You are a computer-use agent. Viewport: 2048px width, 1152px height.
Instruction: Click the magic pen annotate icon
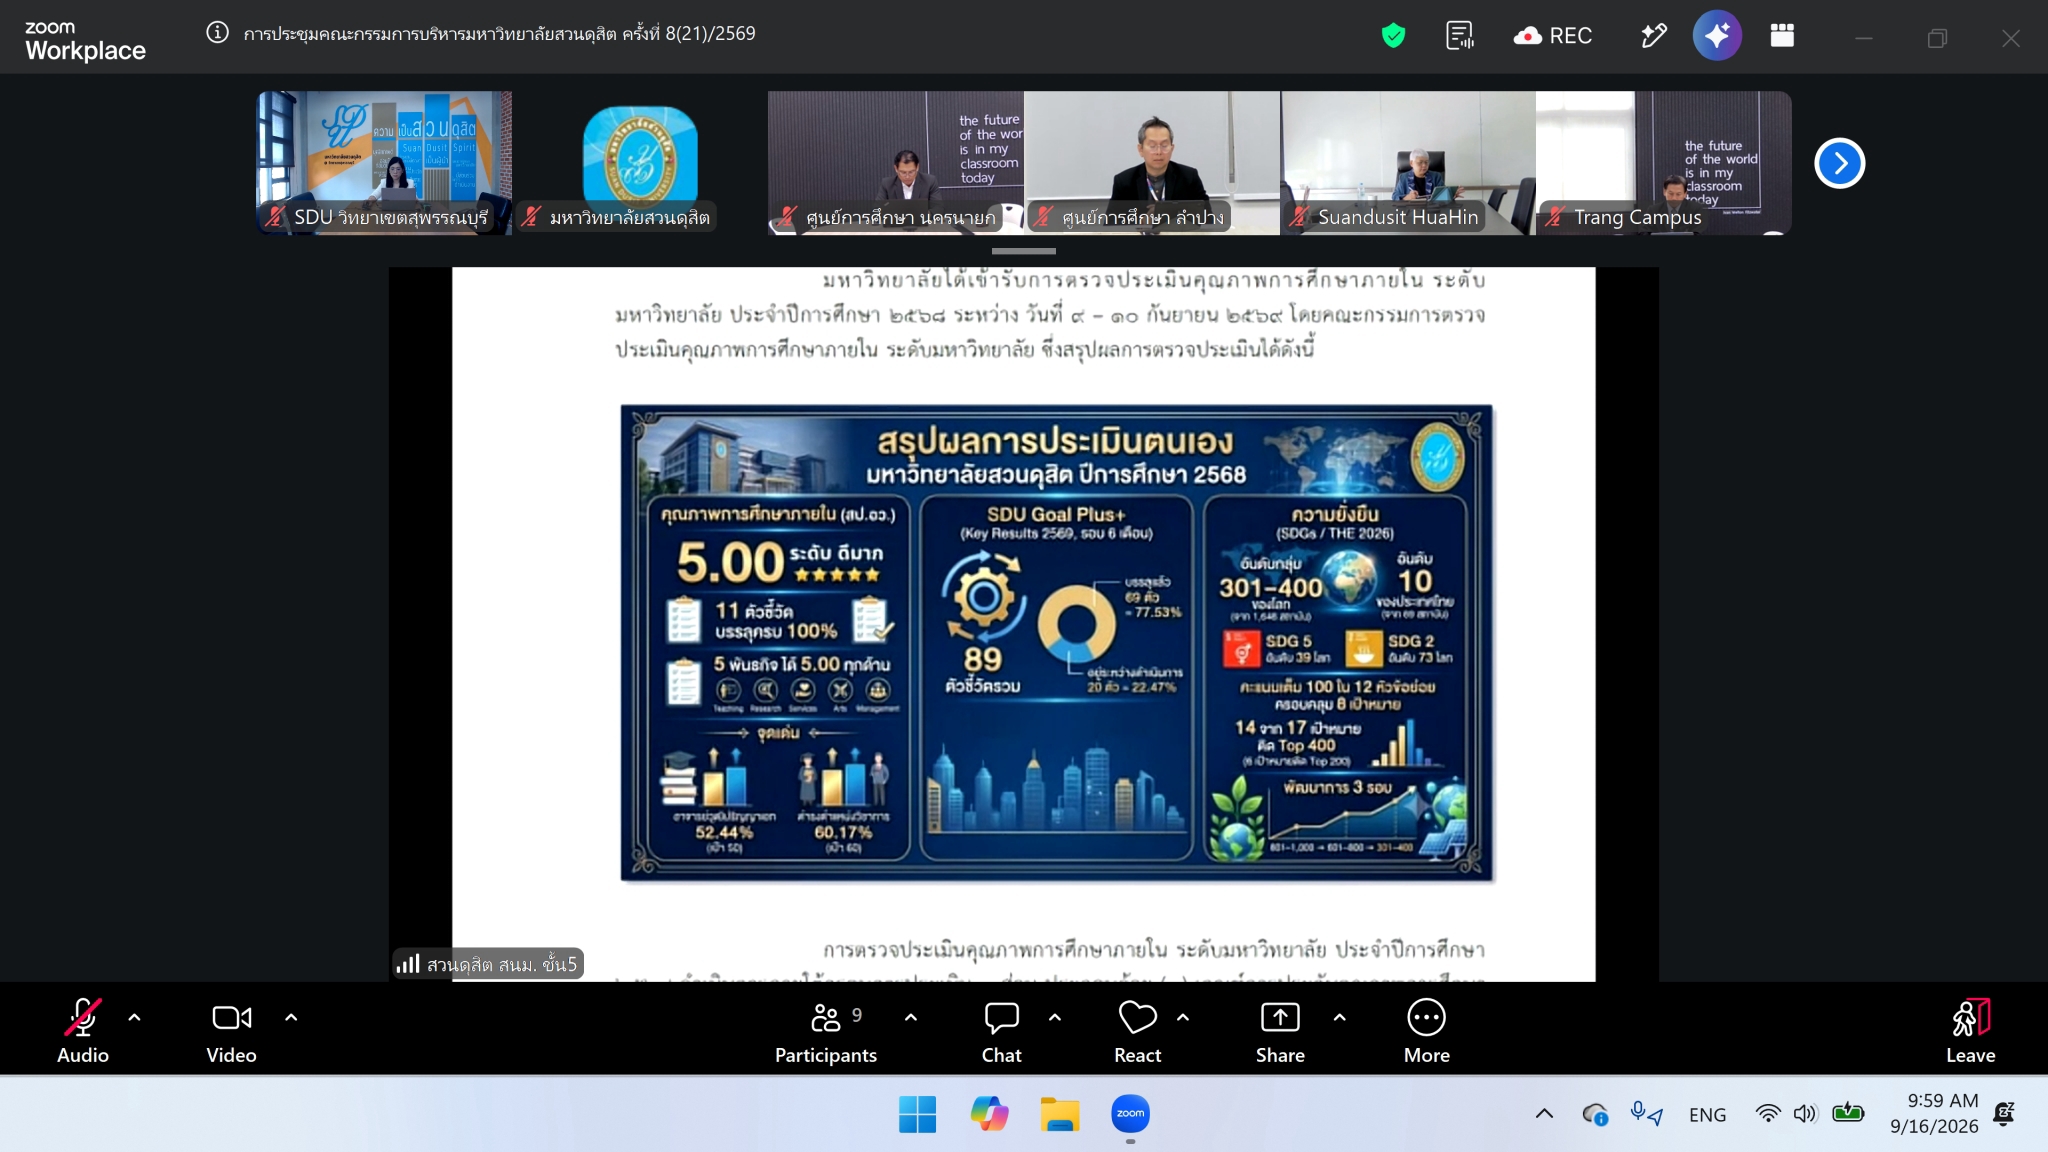(1654, 36)
